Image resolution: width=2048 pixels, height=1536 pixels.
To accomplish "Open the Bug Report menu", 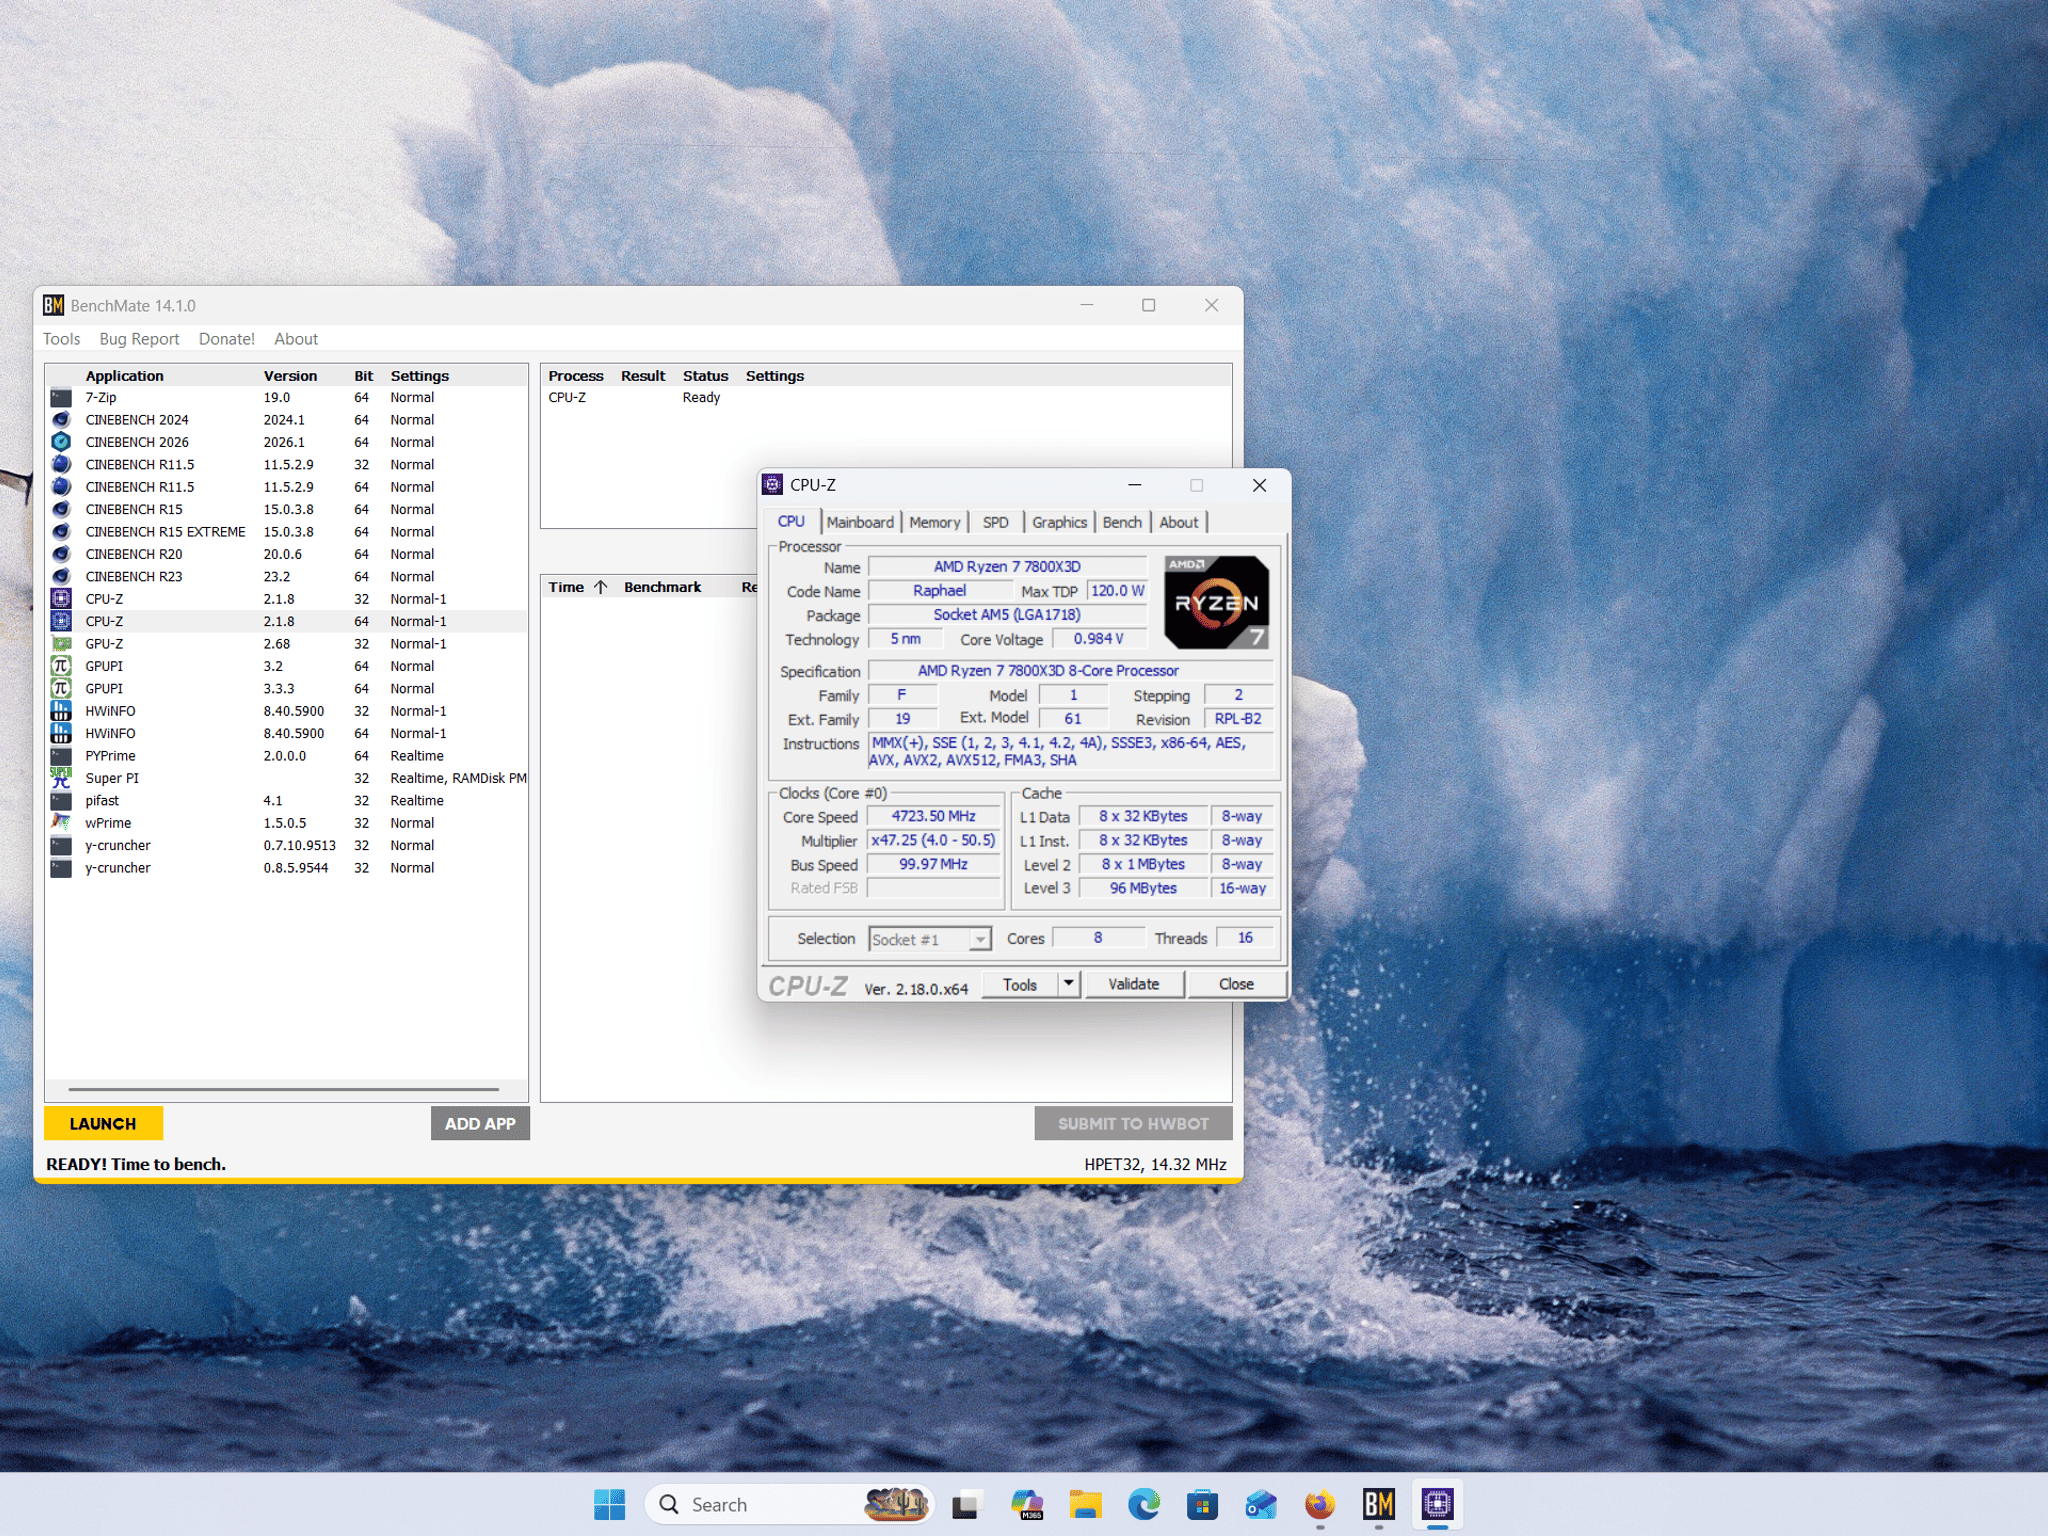I will (x=139, y=339).
